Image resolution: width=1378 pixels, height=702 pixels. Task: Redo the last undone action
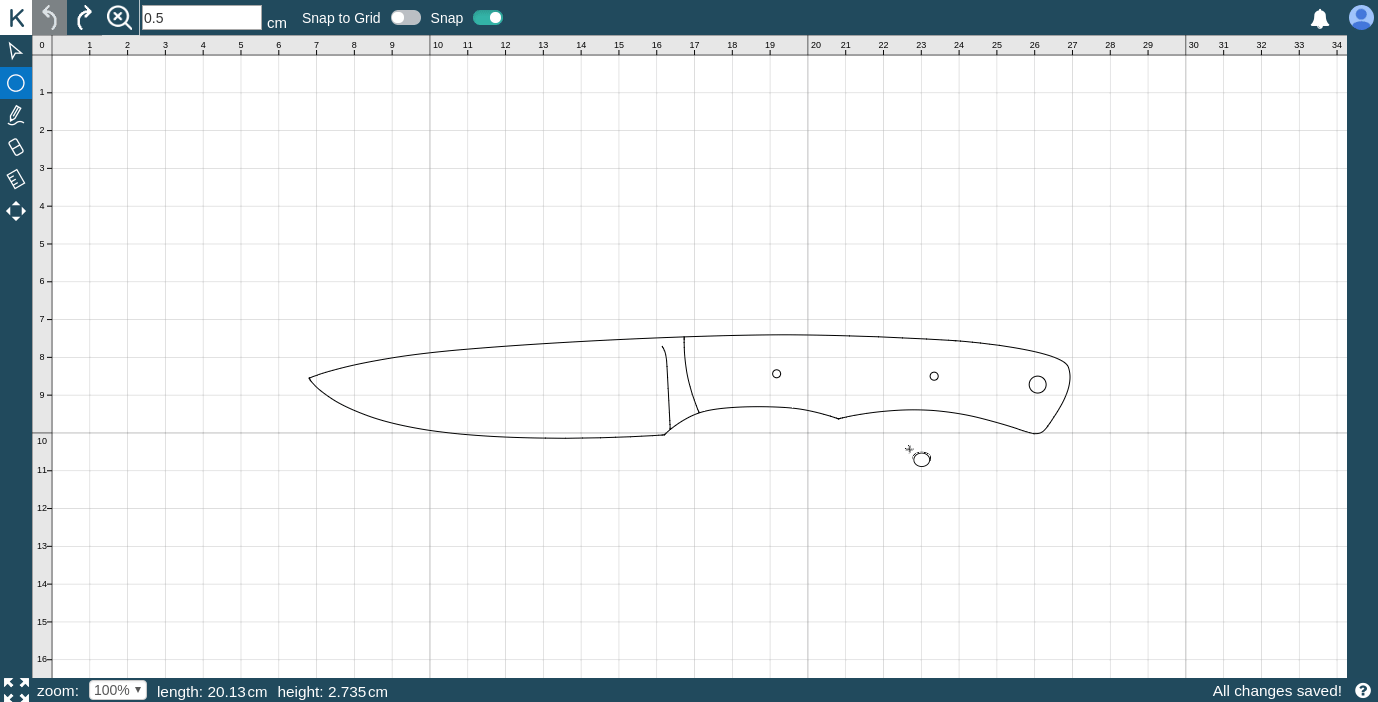(85, 17)
